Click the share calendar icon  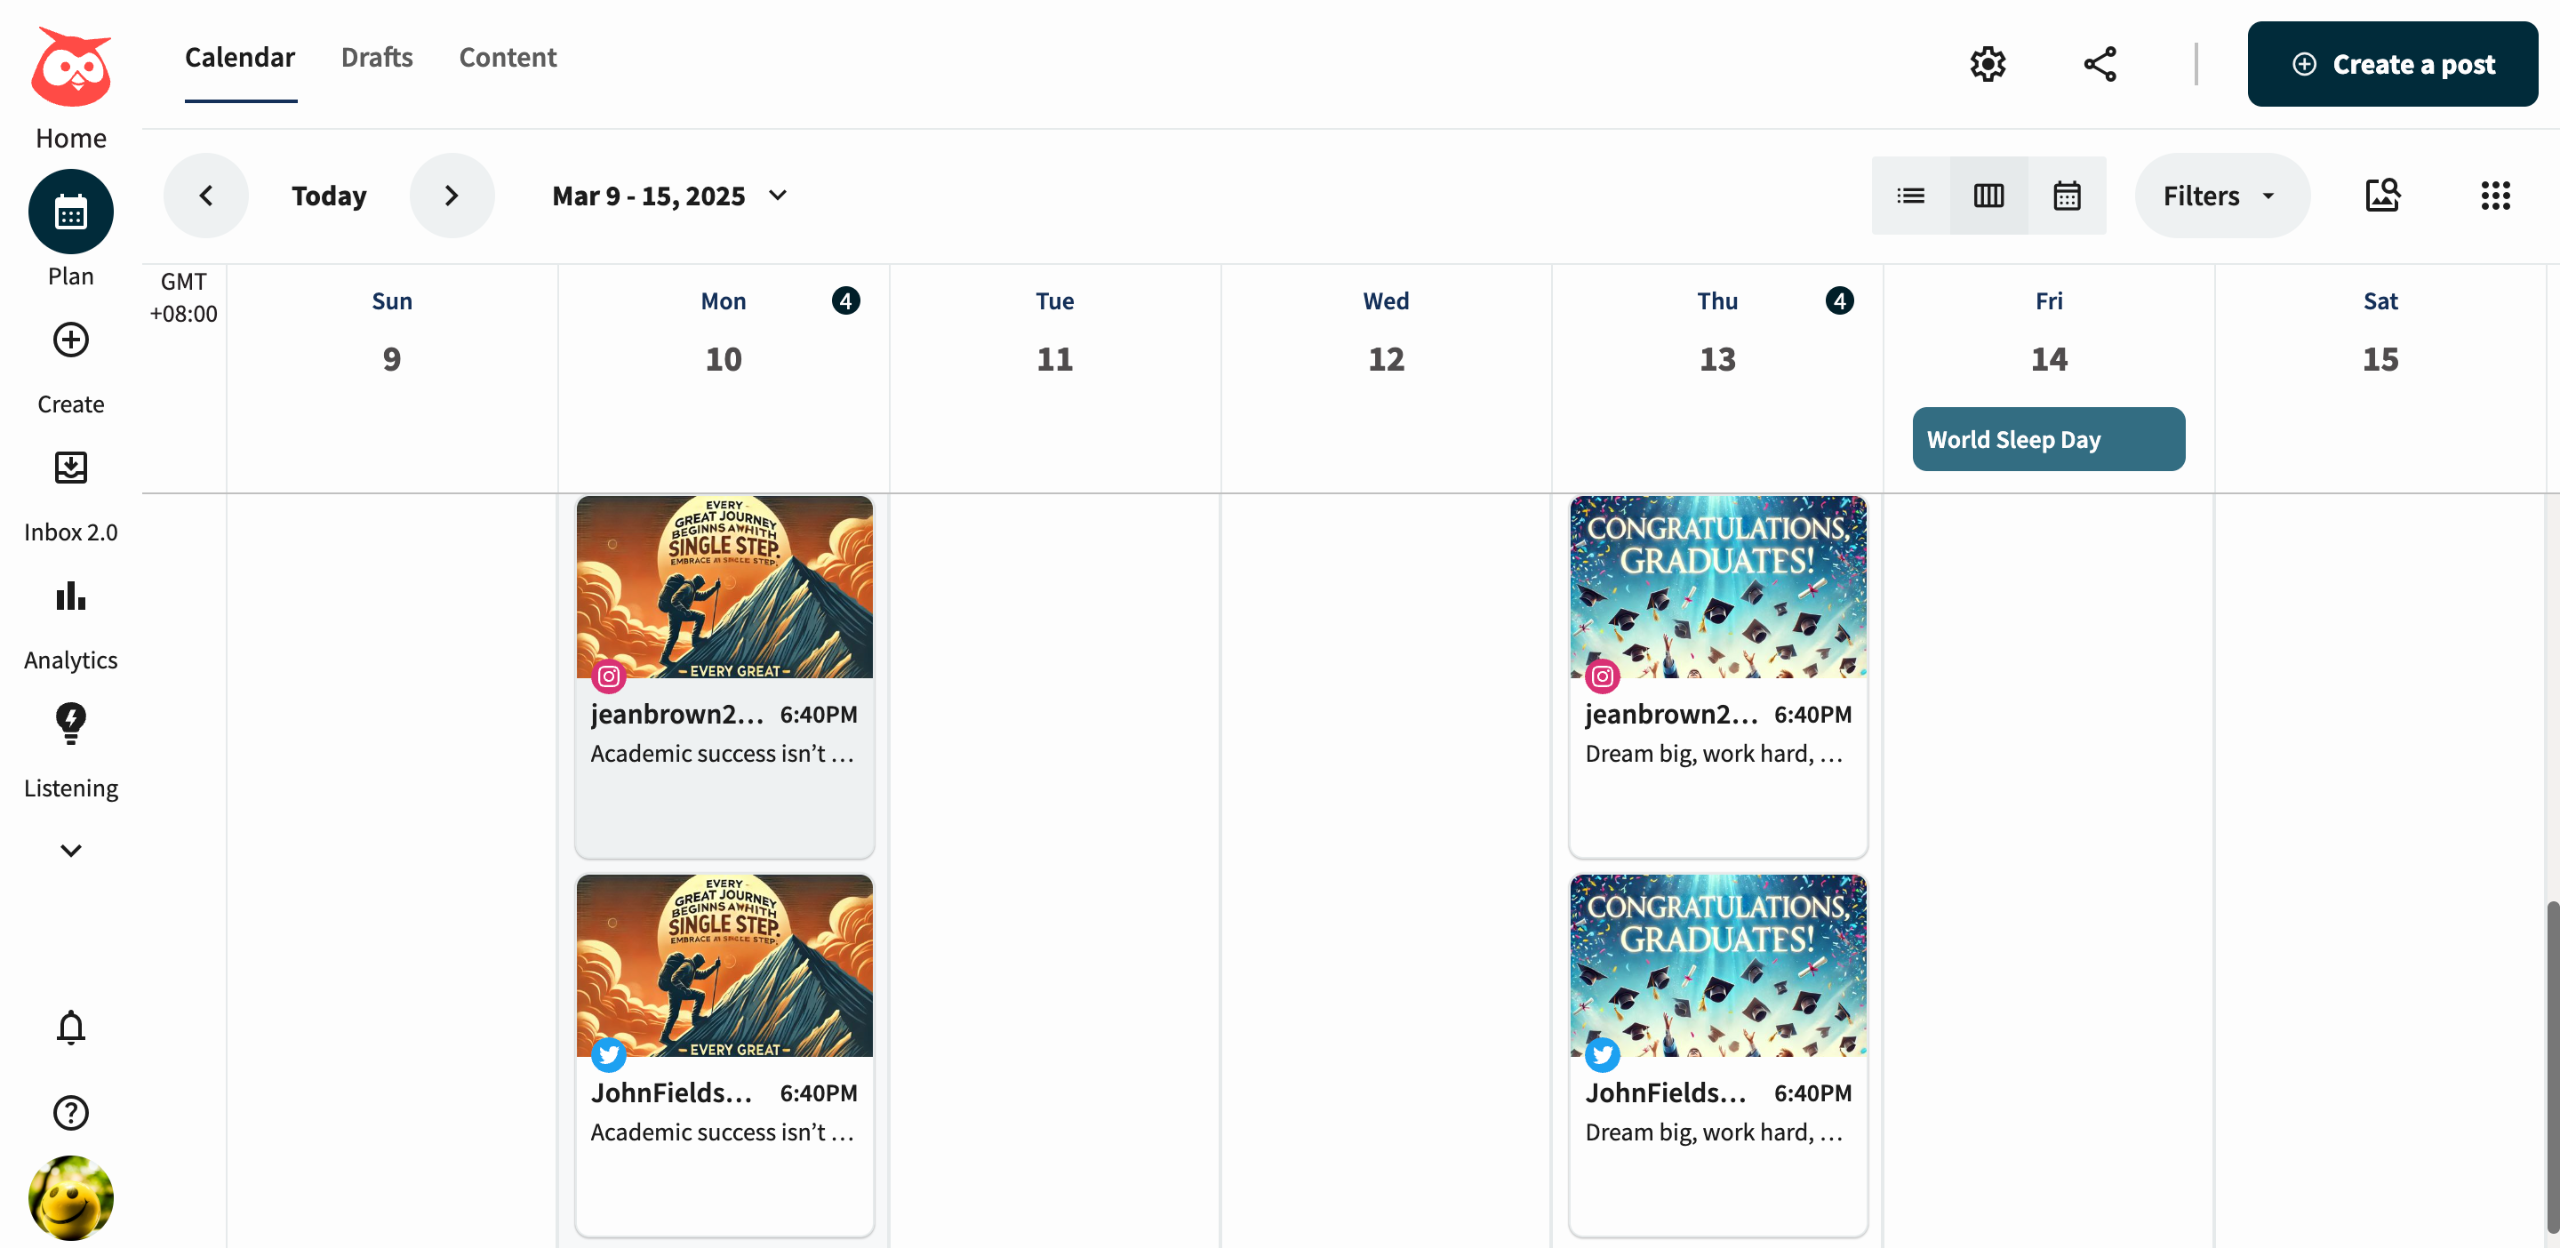[2099, 64]
